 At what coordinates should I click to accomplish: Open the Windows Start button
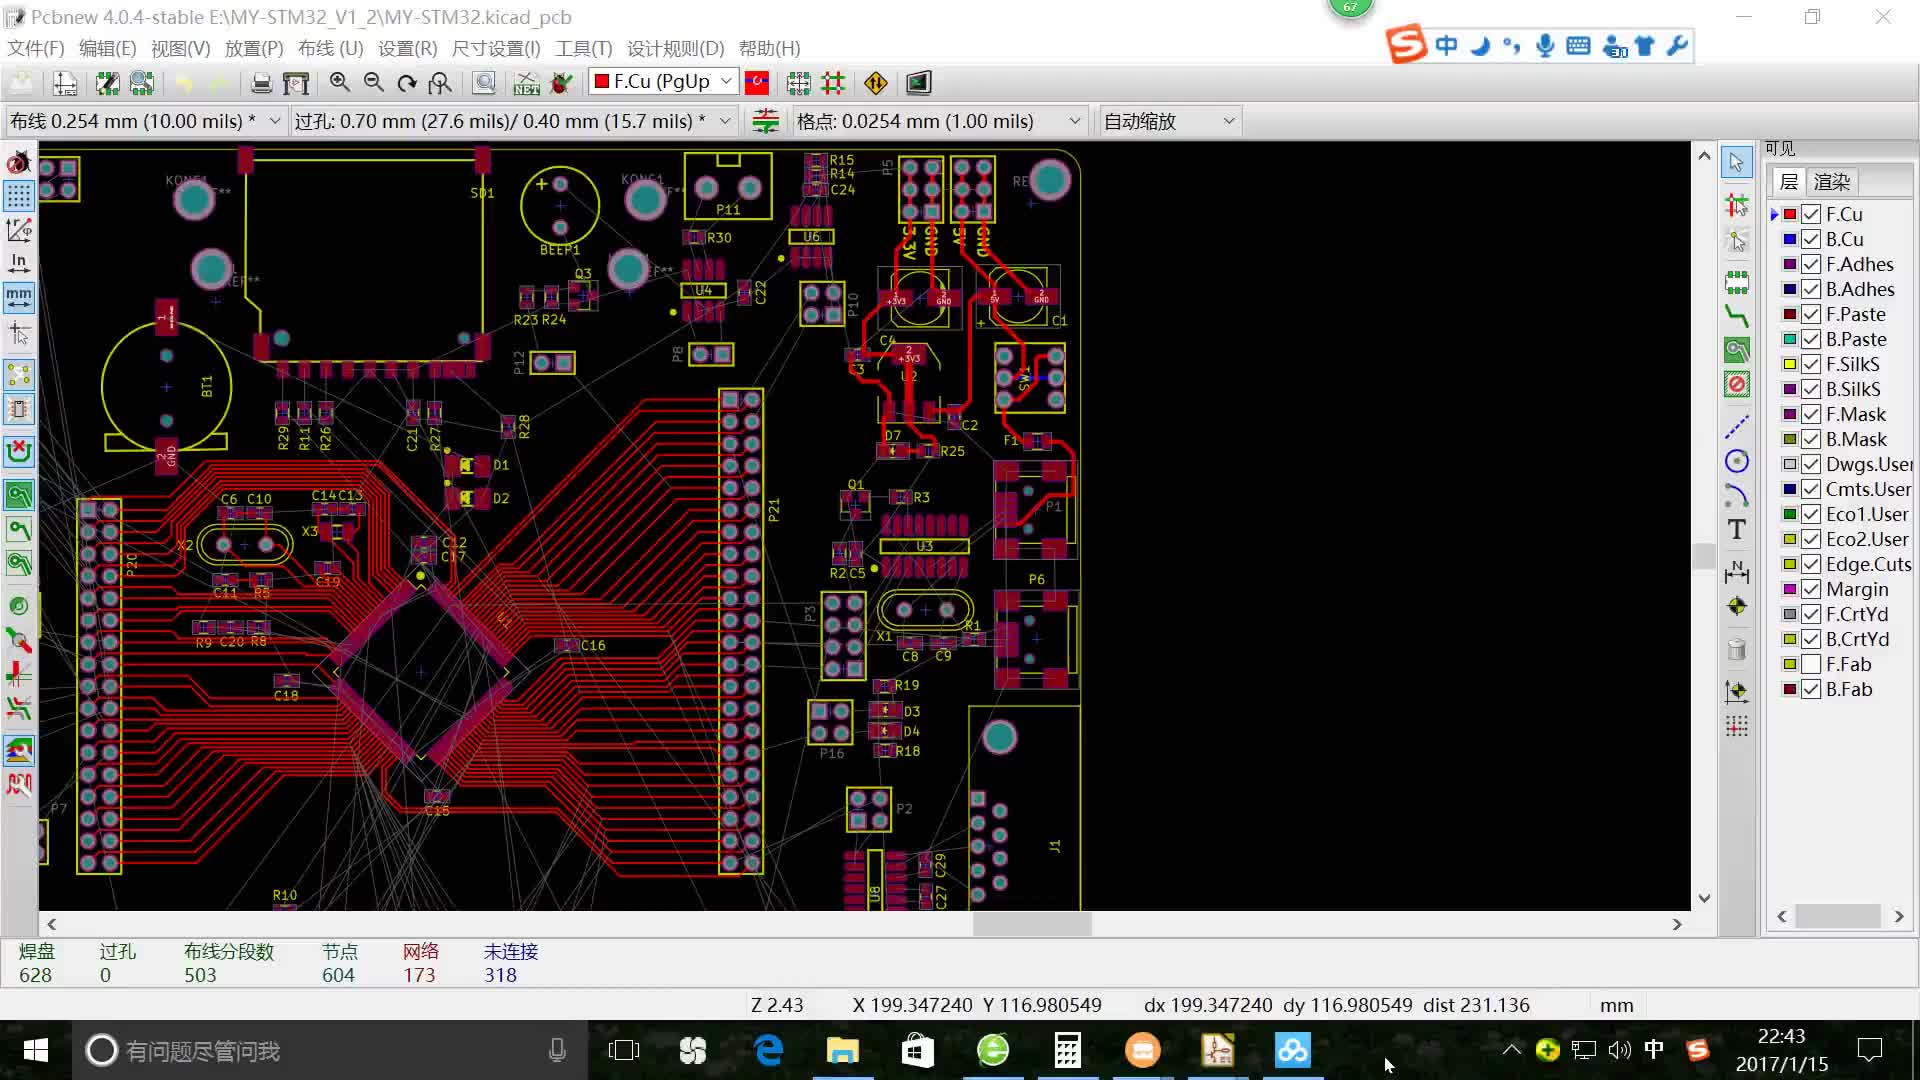(36, 1050)
